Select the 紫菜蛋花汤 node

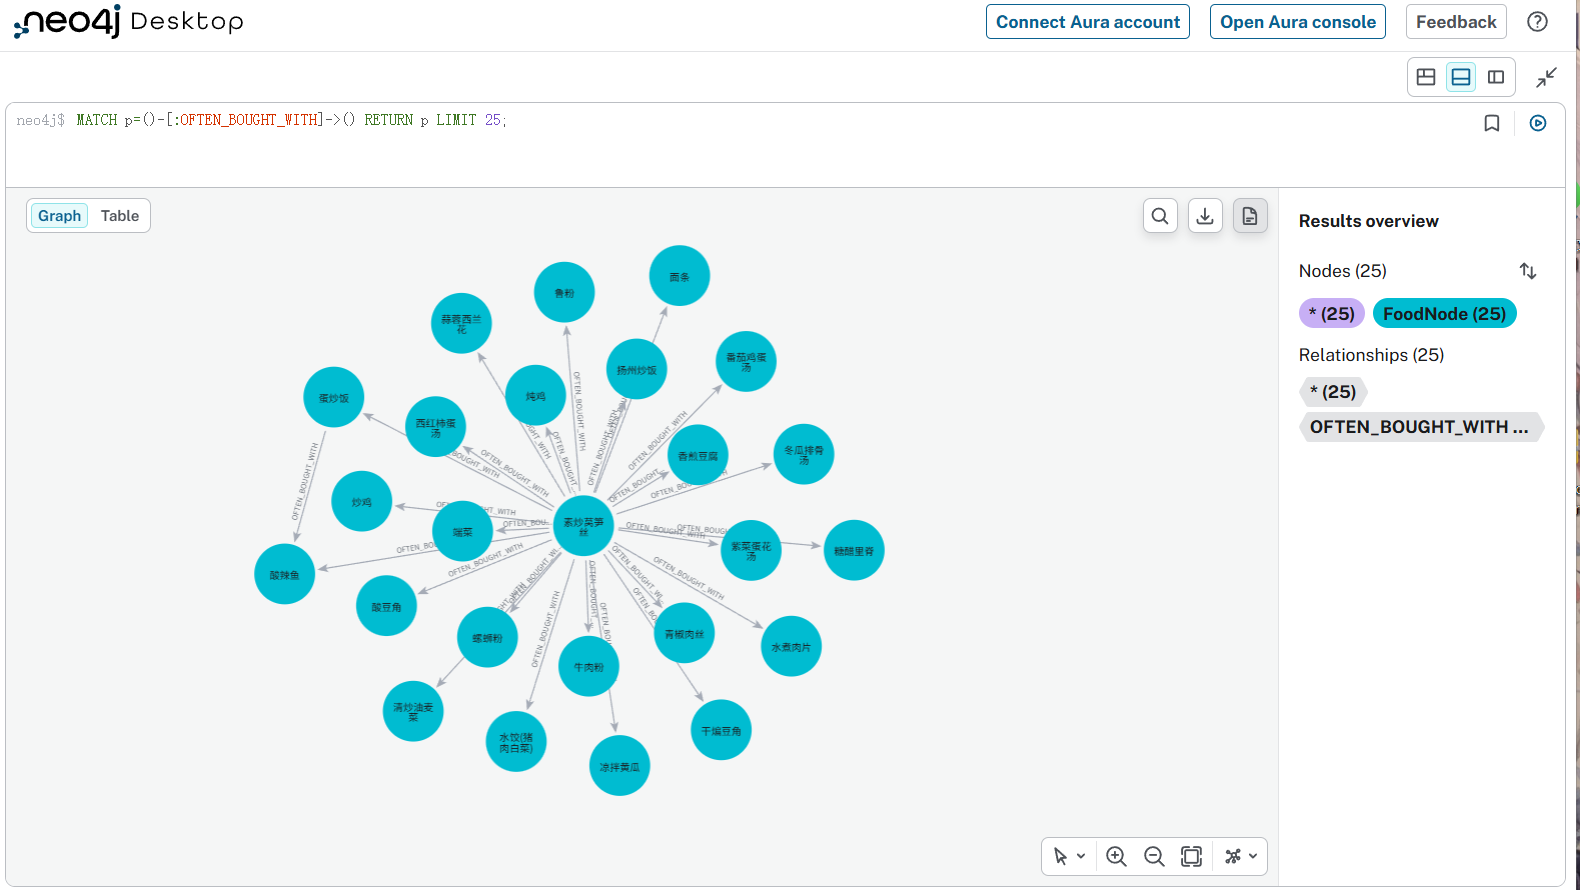click(x=751, y=551)
